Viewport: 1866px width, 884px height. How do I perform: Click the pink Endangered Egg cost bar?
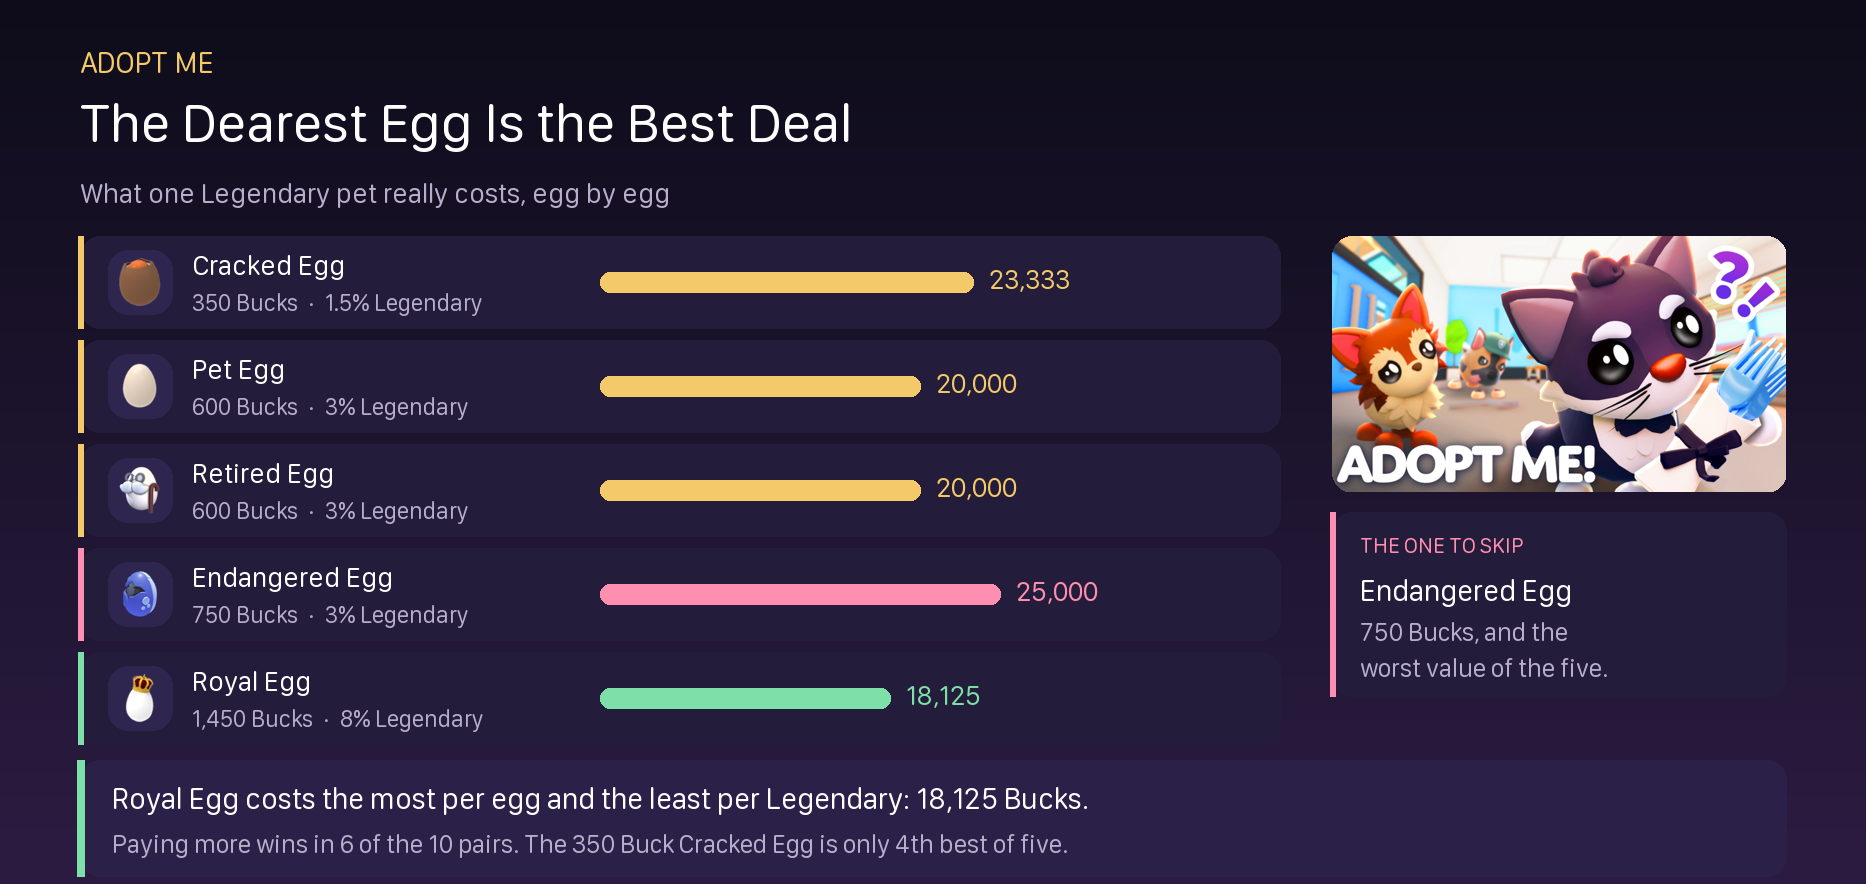coord(800,594)
